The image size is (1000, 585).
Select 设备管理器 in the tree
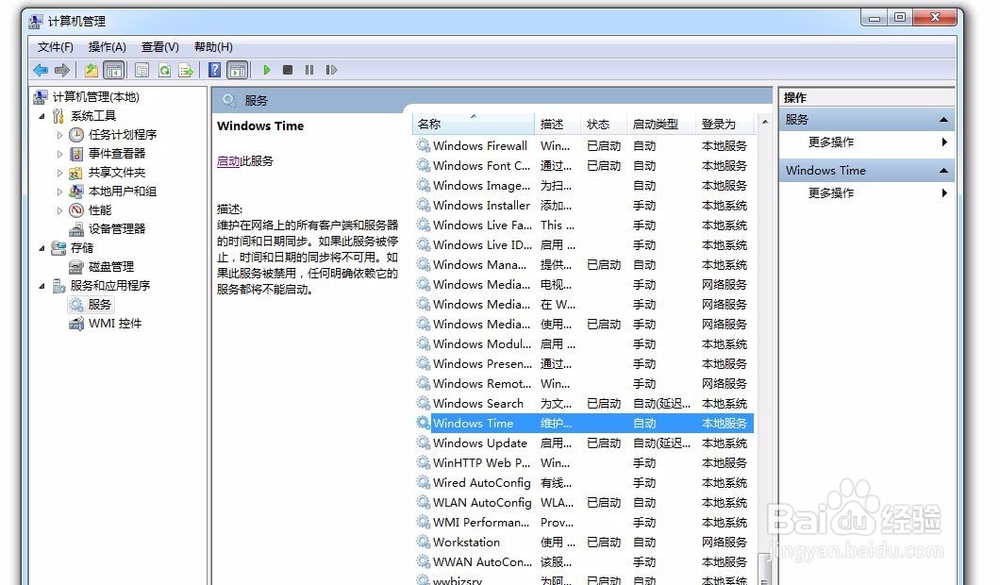click(x=117, y=228)
